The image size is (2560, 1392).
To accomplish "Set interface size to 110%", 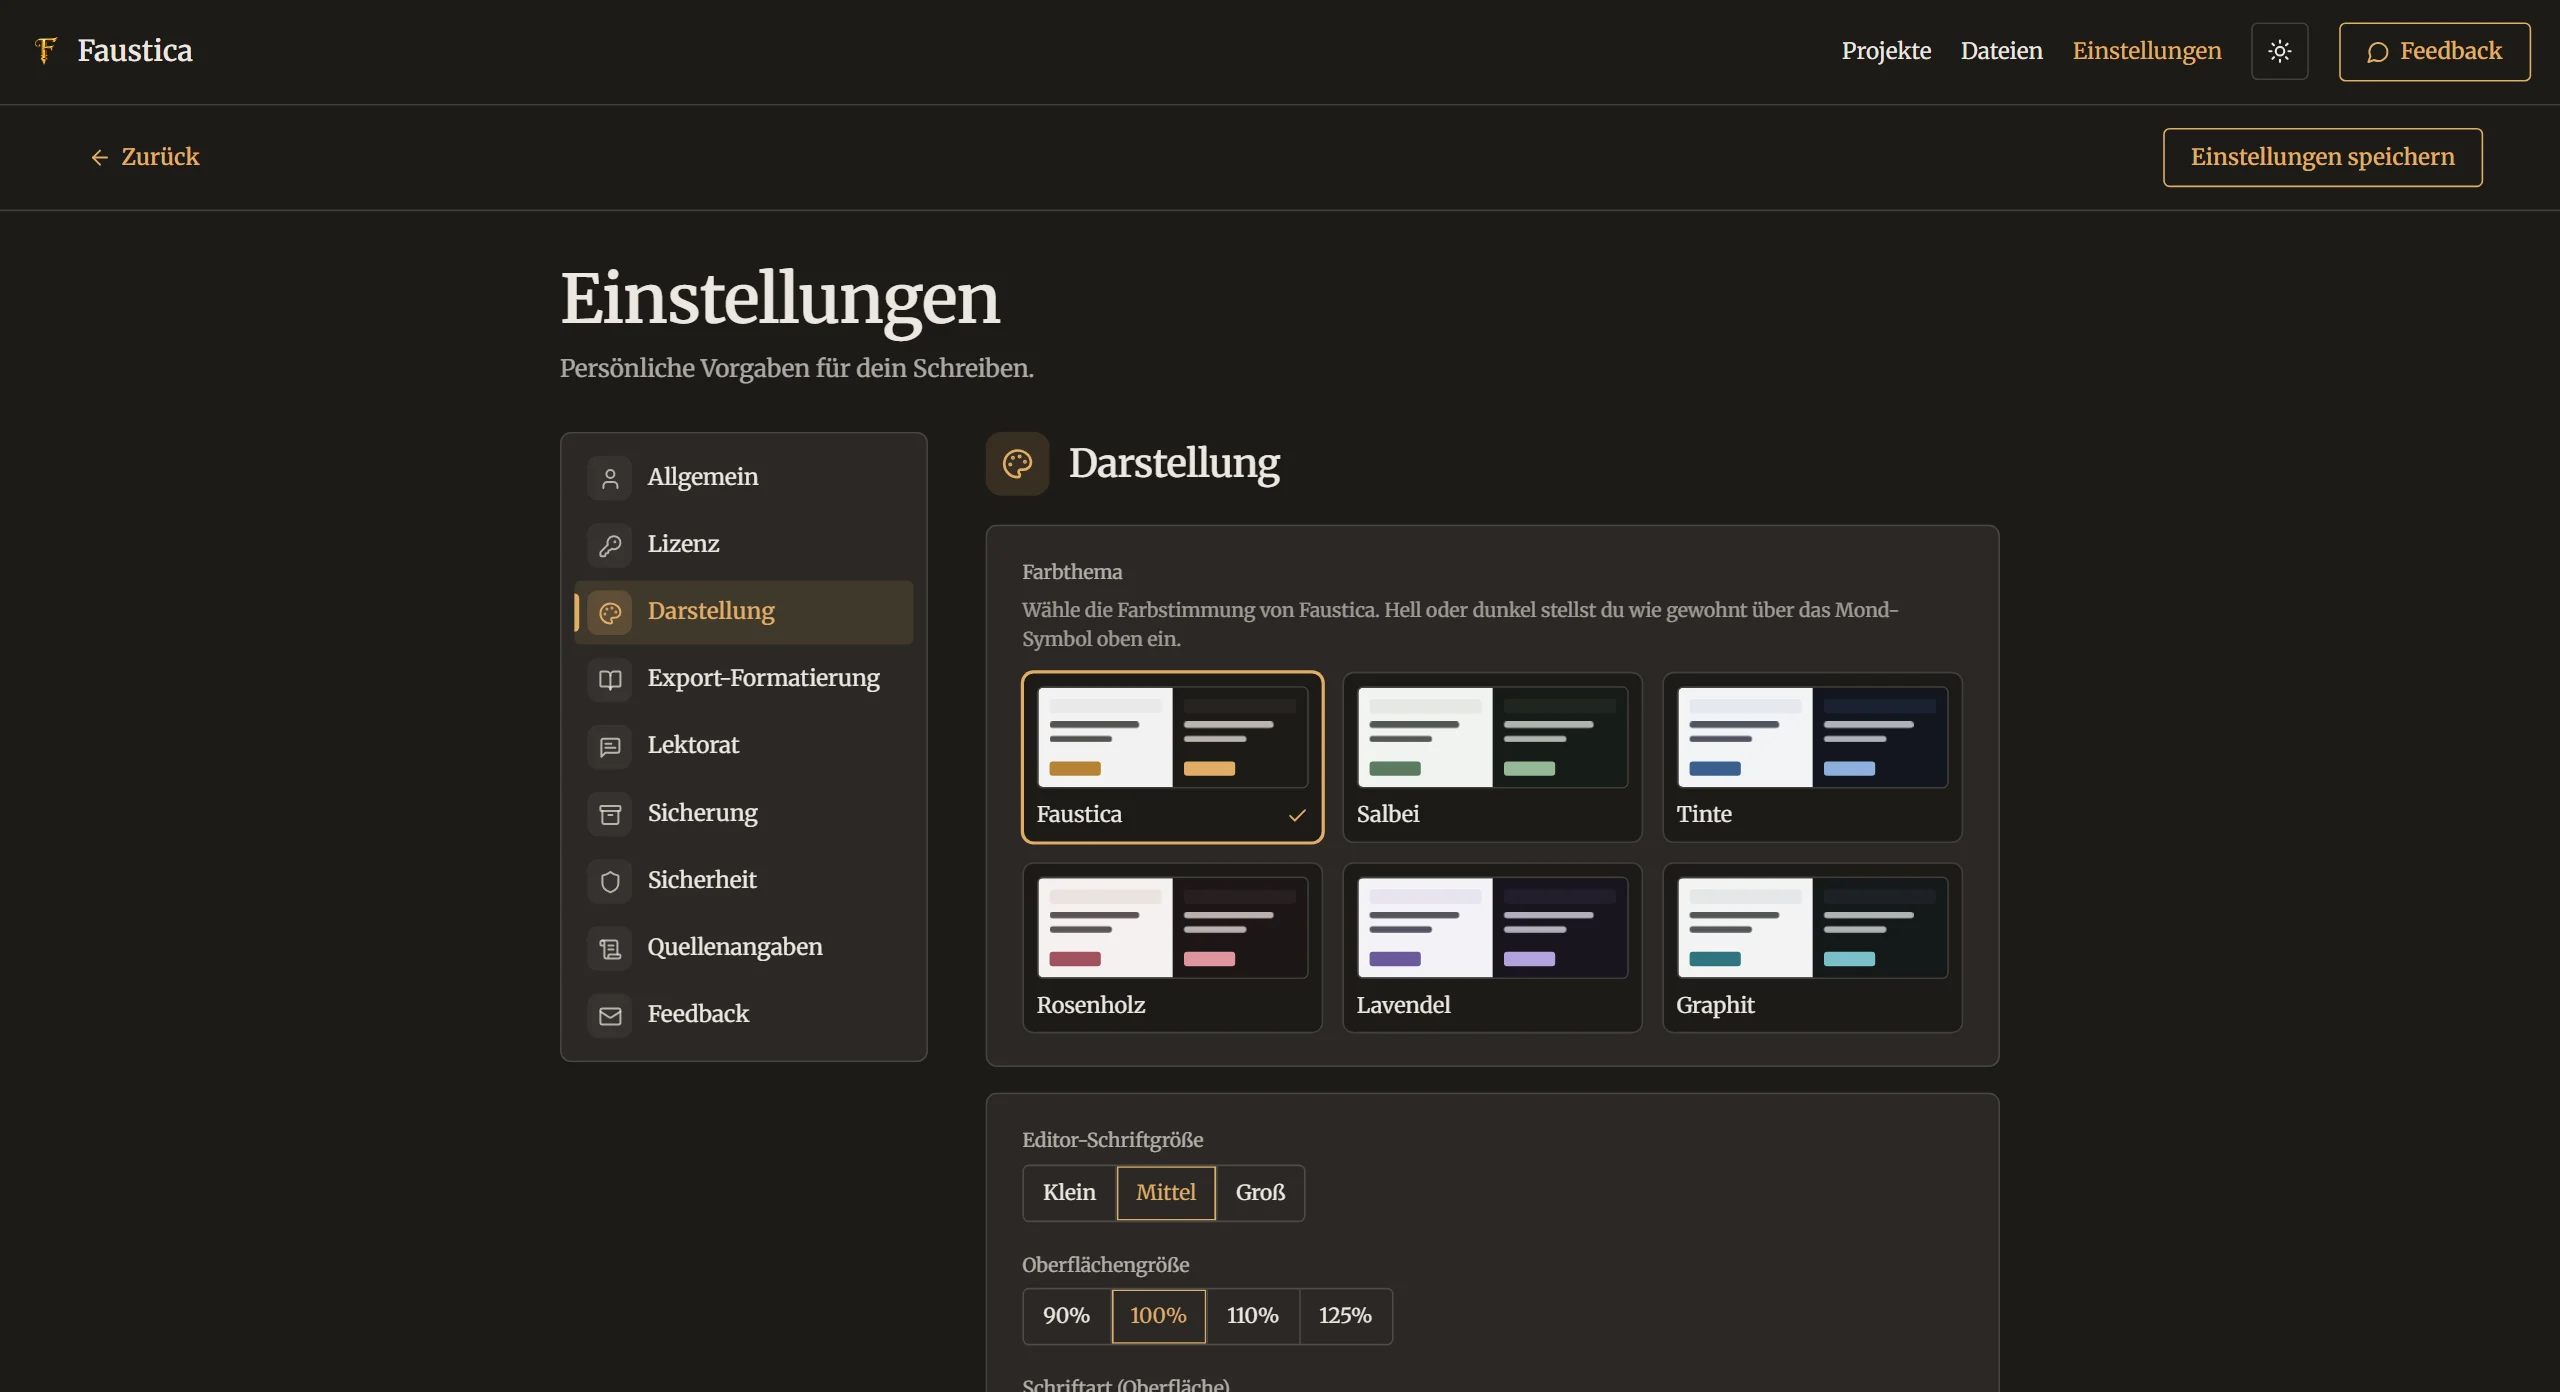I will 1252,1316.
